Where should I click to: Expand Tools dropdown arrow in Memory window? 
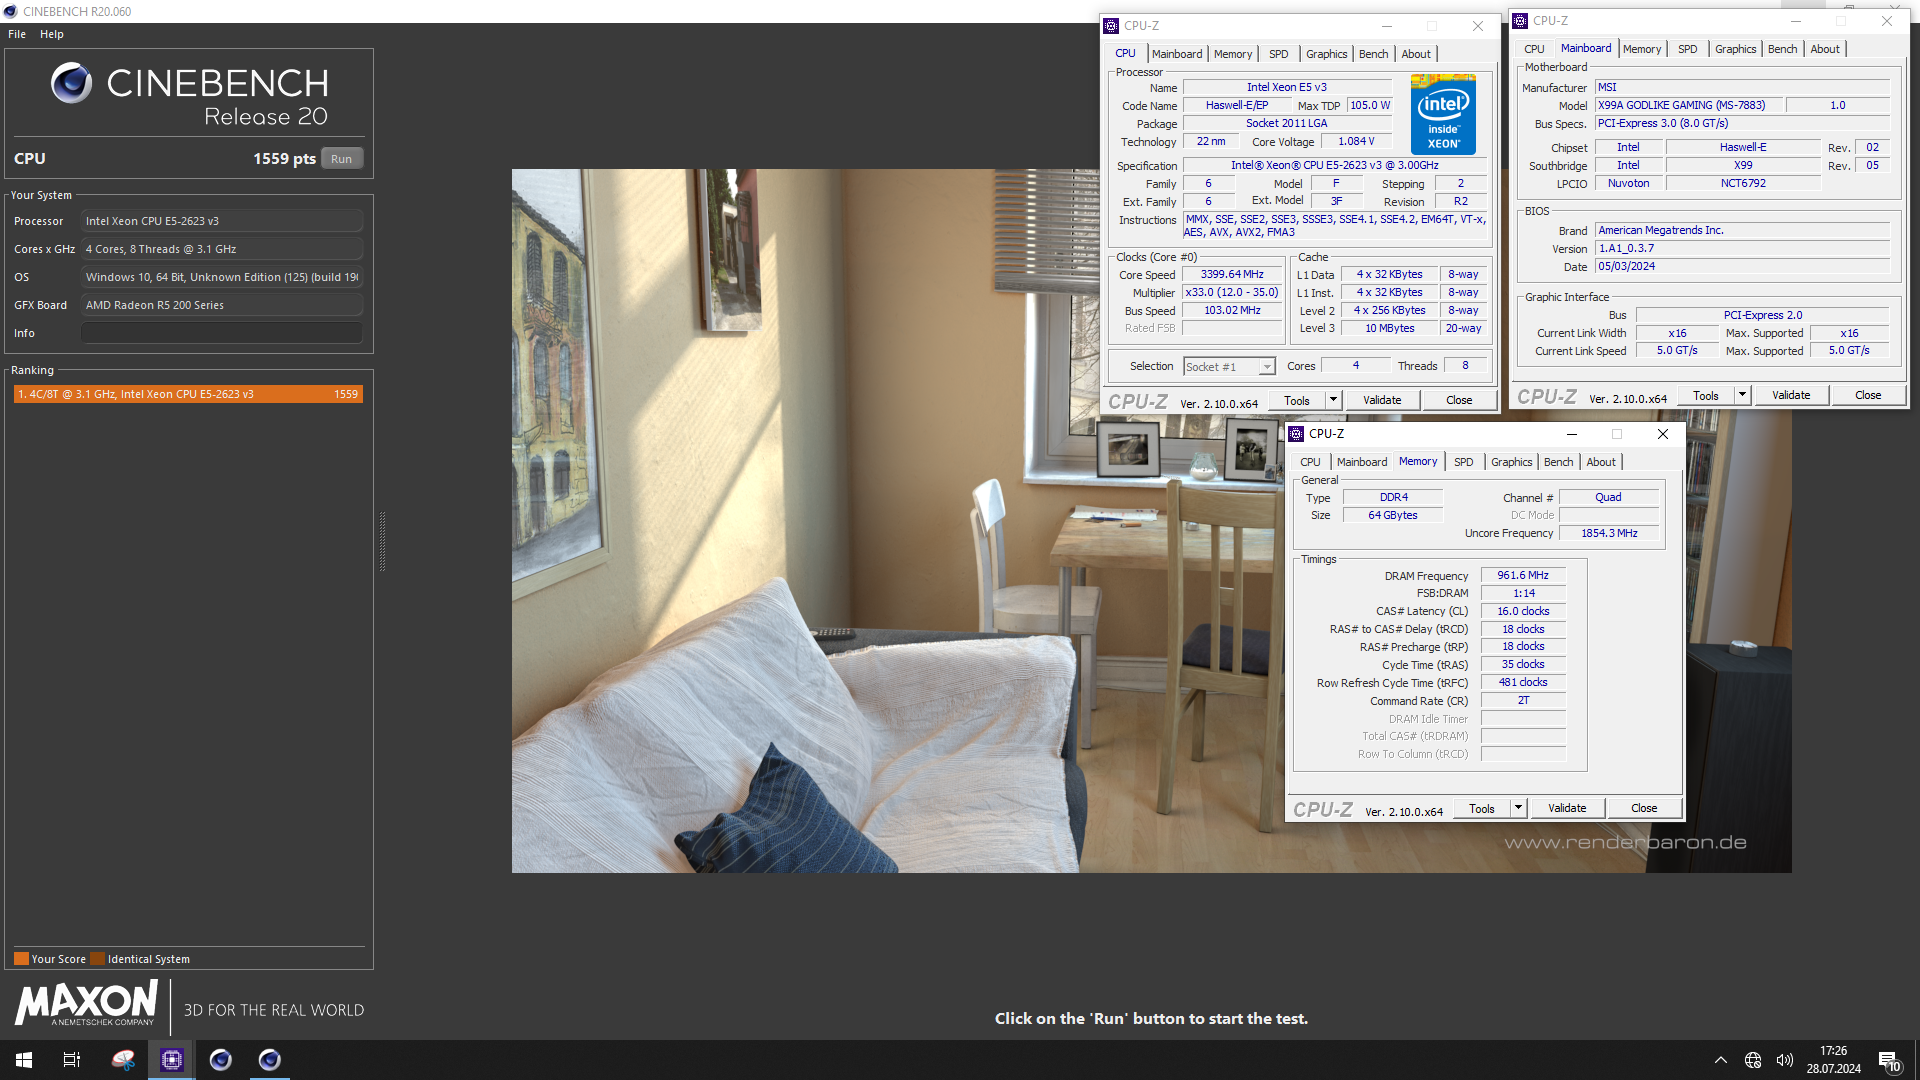[1517, 808]
